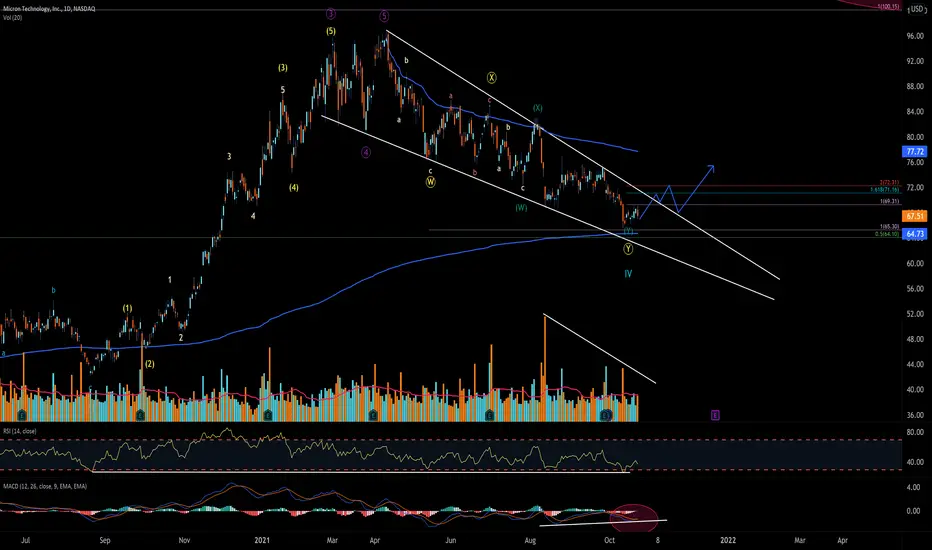
Task: Click the 4.00 MACD axis label
Action: [x=913, y=488]
